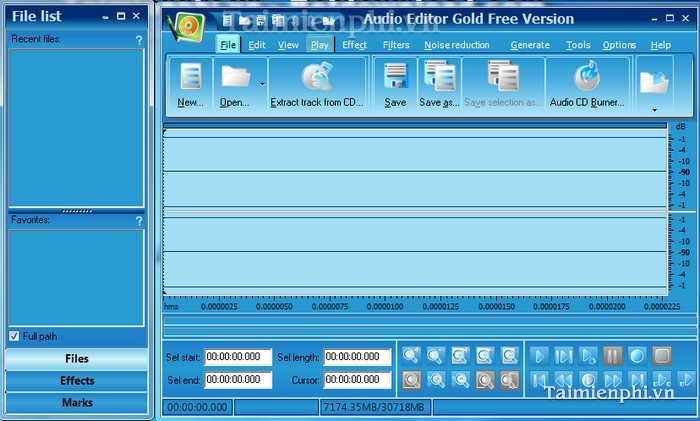
Task: Click the Sel start time field
Action: coord(238,357)
